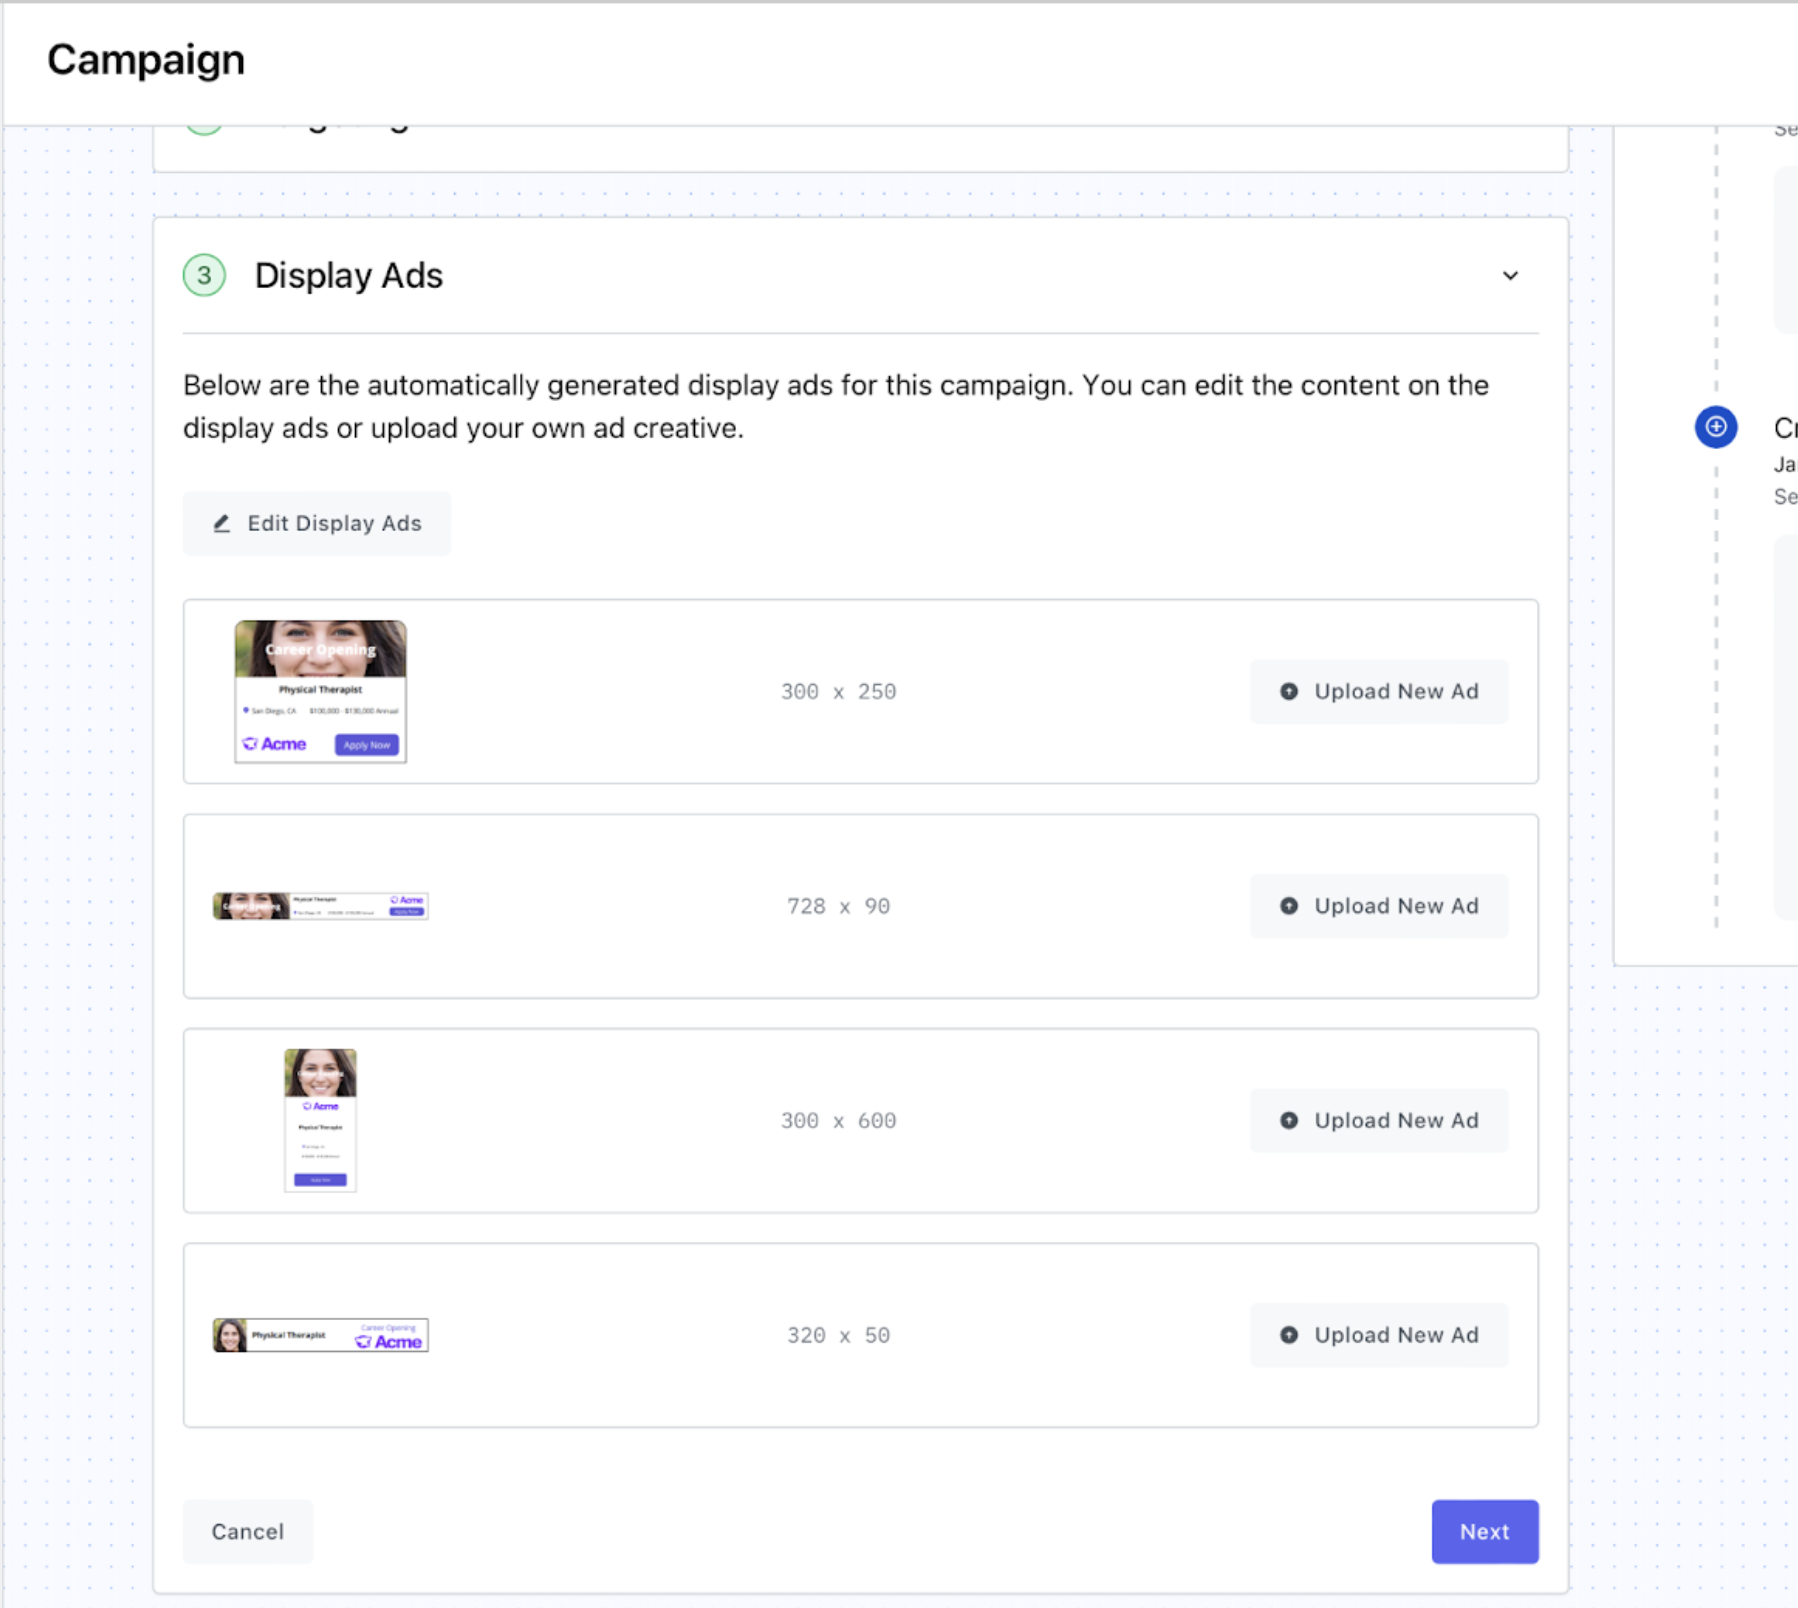
Task: Proceed with the Next button
Action: point(1484,1531)
